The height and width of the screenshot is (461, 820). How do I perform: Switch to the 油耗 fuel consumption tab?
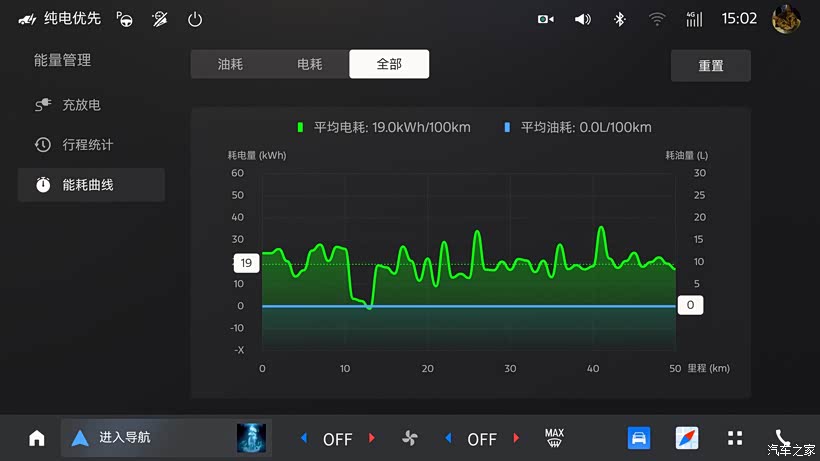(x=230, y=64)
